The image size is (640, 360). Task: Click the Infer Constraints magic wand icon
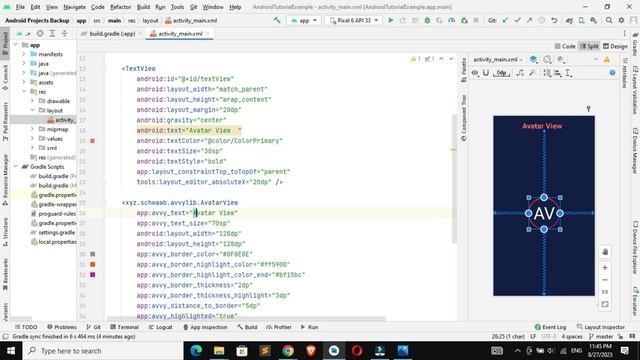(x=532, y=73)
